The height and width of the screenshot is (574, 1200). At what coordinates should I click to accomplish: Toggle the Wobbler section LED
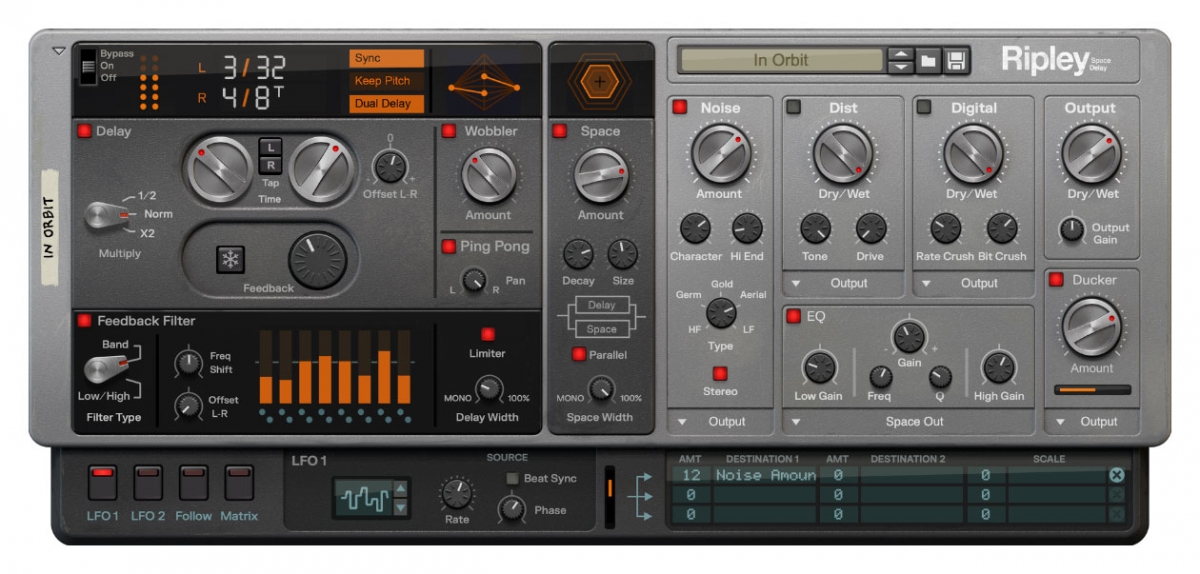449,131
